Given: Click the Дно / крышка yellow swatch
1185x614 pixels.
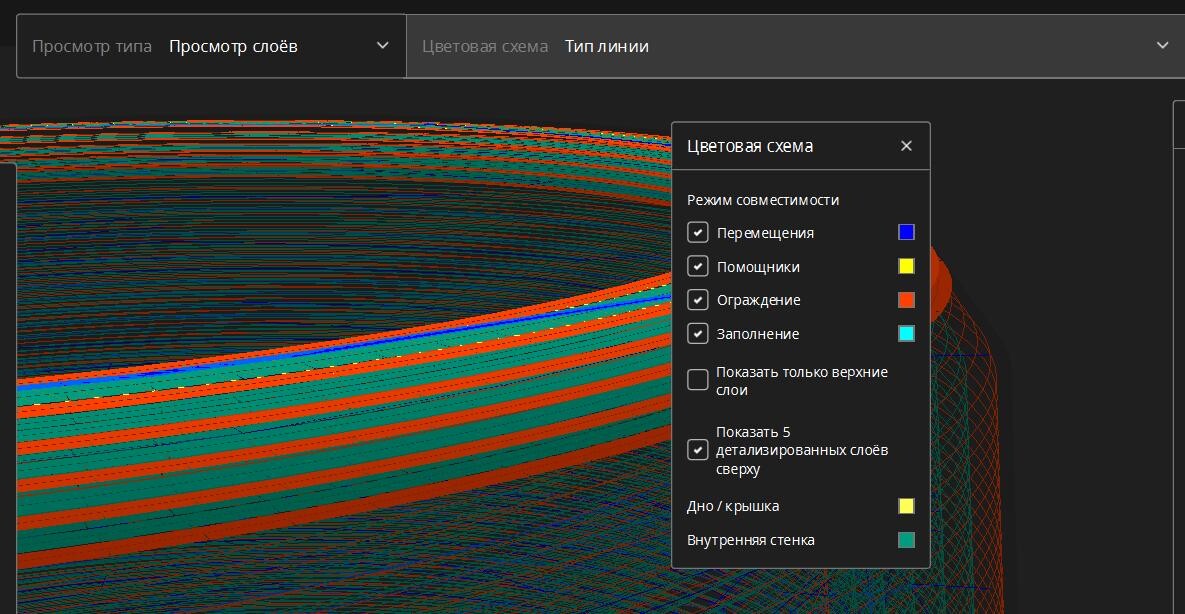Looking at the screenshot, I should 906,506.
